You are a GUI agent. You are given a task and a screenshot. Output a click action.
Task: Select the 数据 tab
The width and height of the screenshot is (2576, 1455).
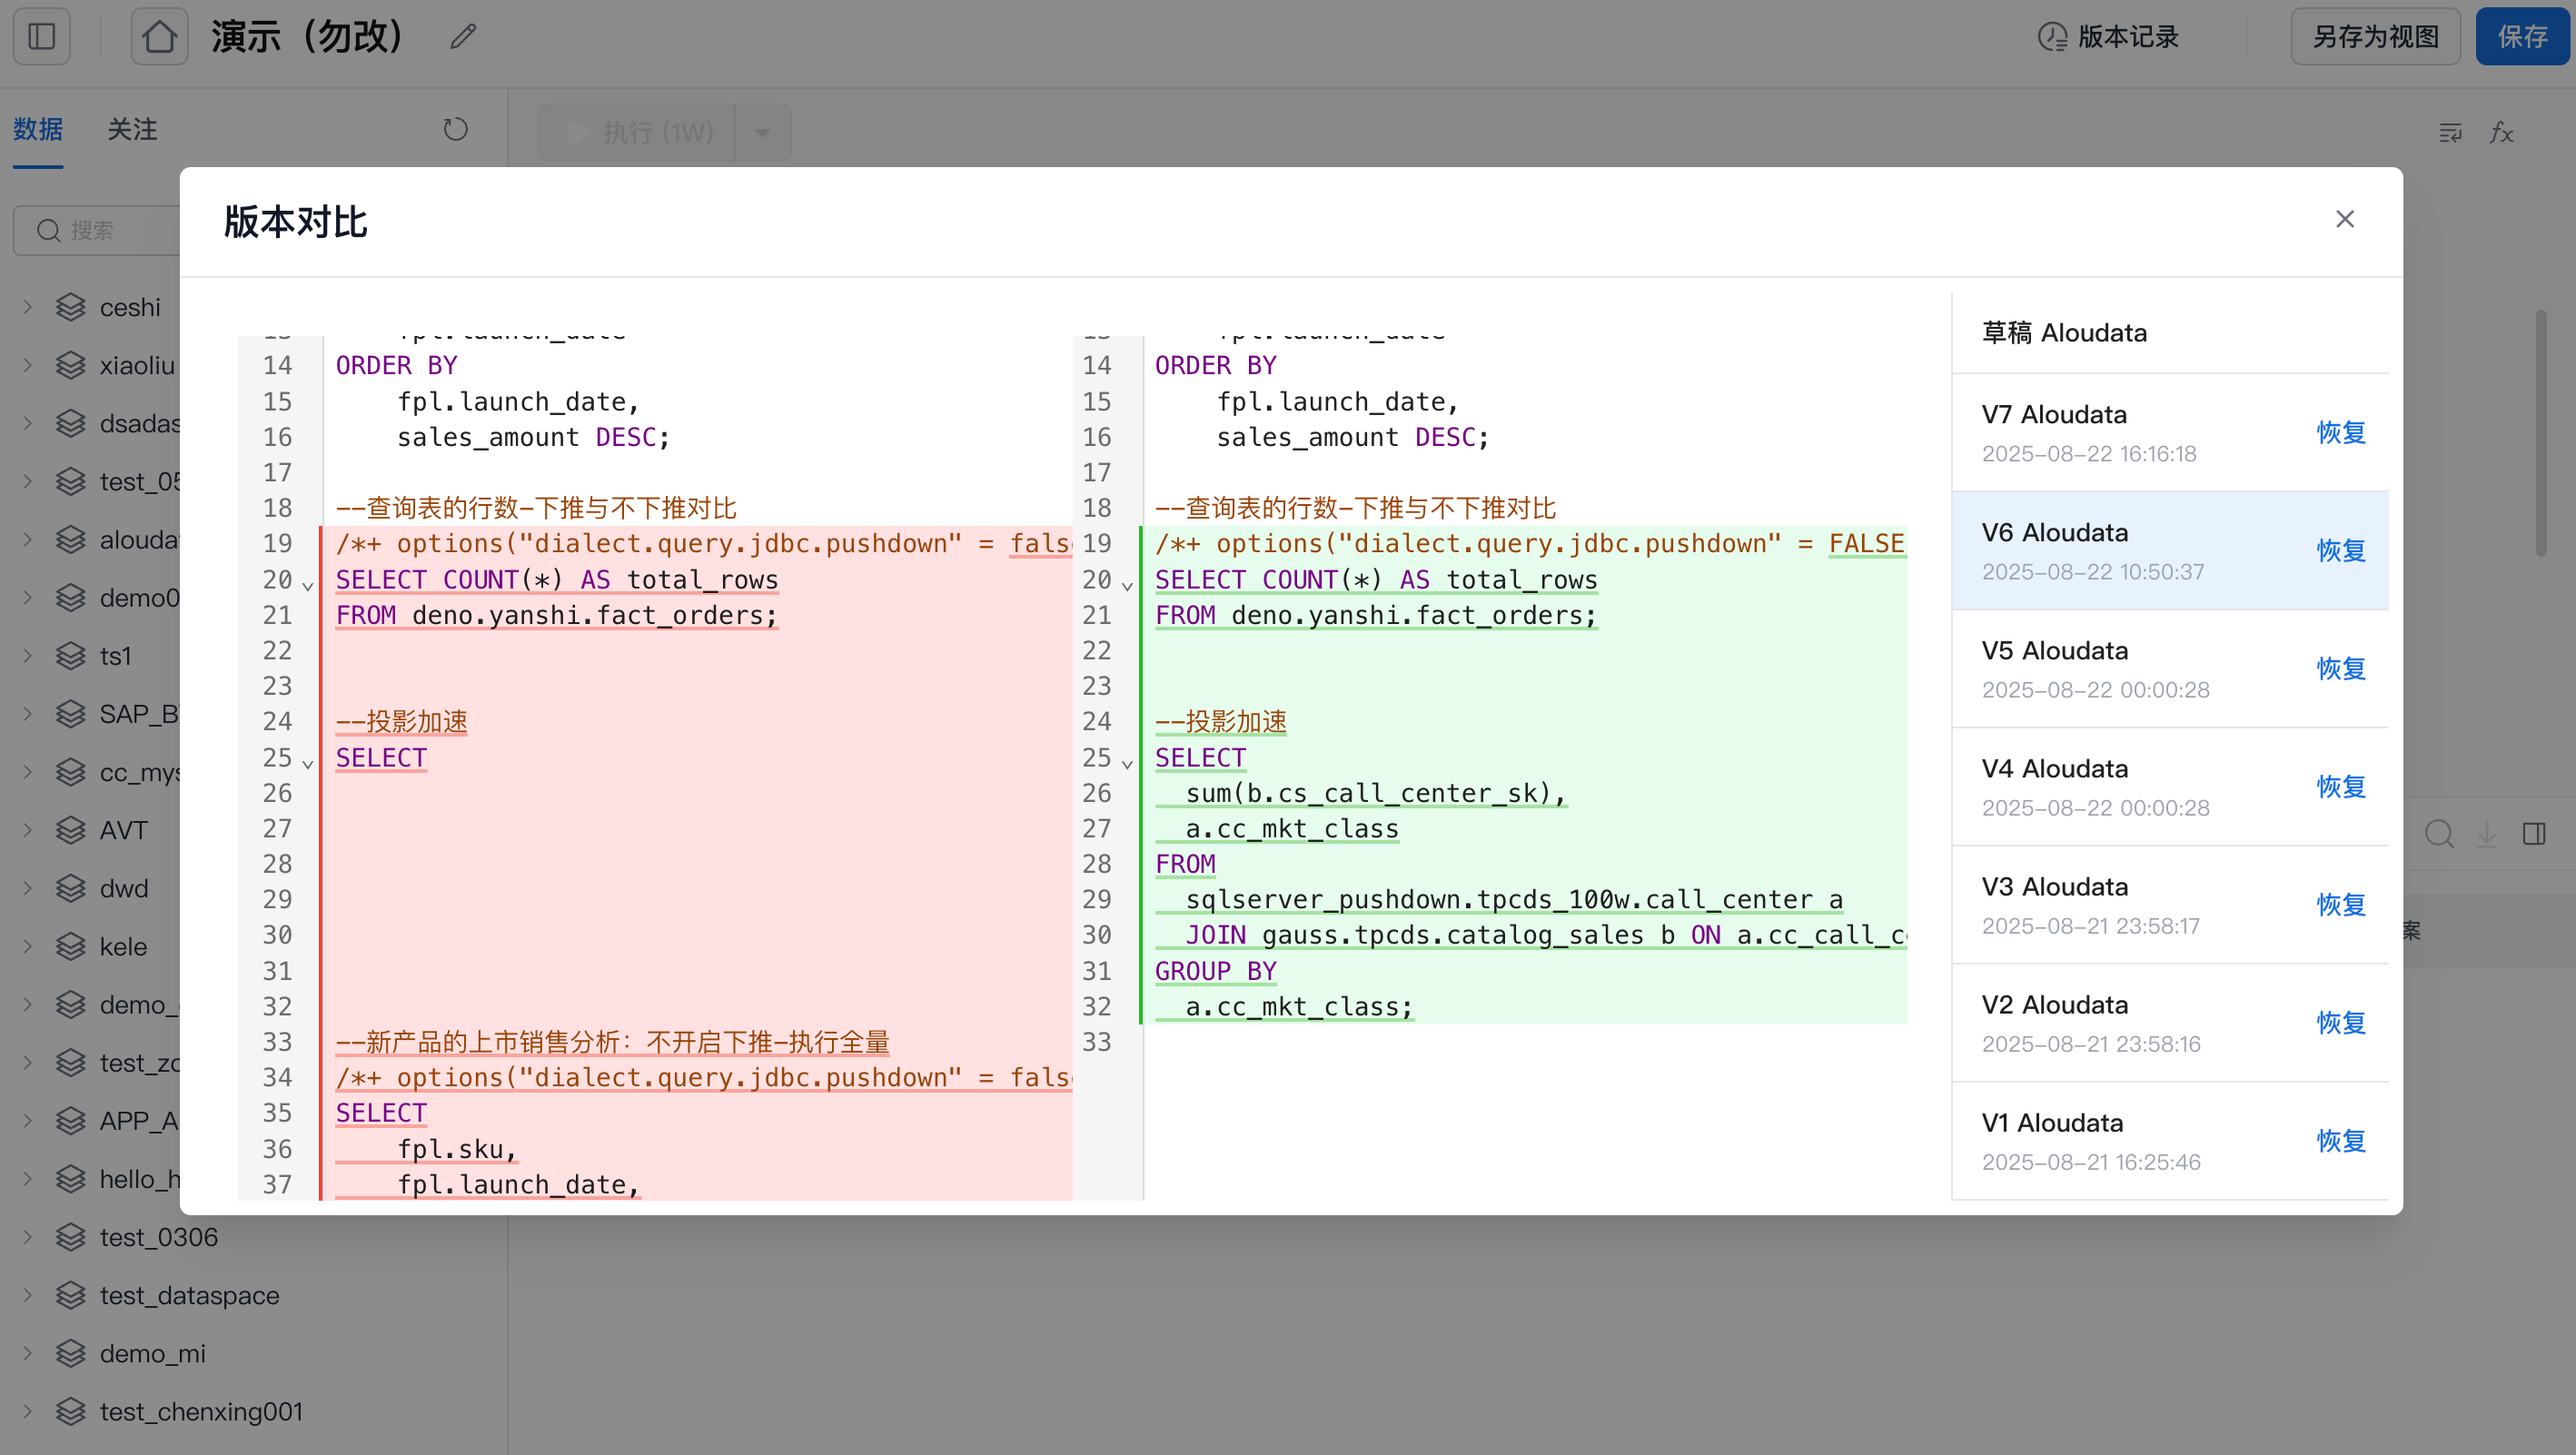pos(38,129)
